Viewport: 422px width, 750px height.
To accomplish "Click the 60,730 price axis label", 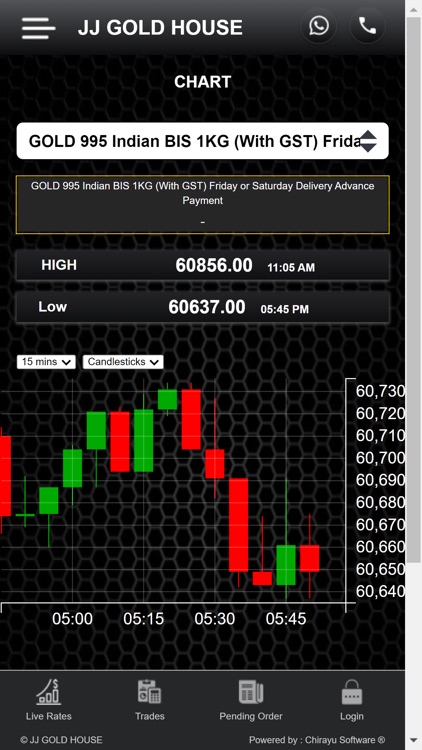I will point(380,391).
